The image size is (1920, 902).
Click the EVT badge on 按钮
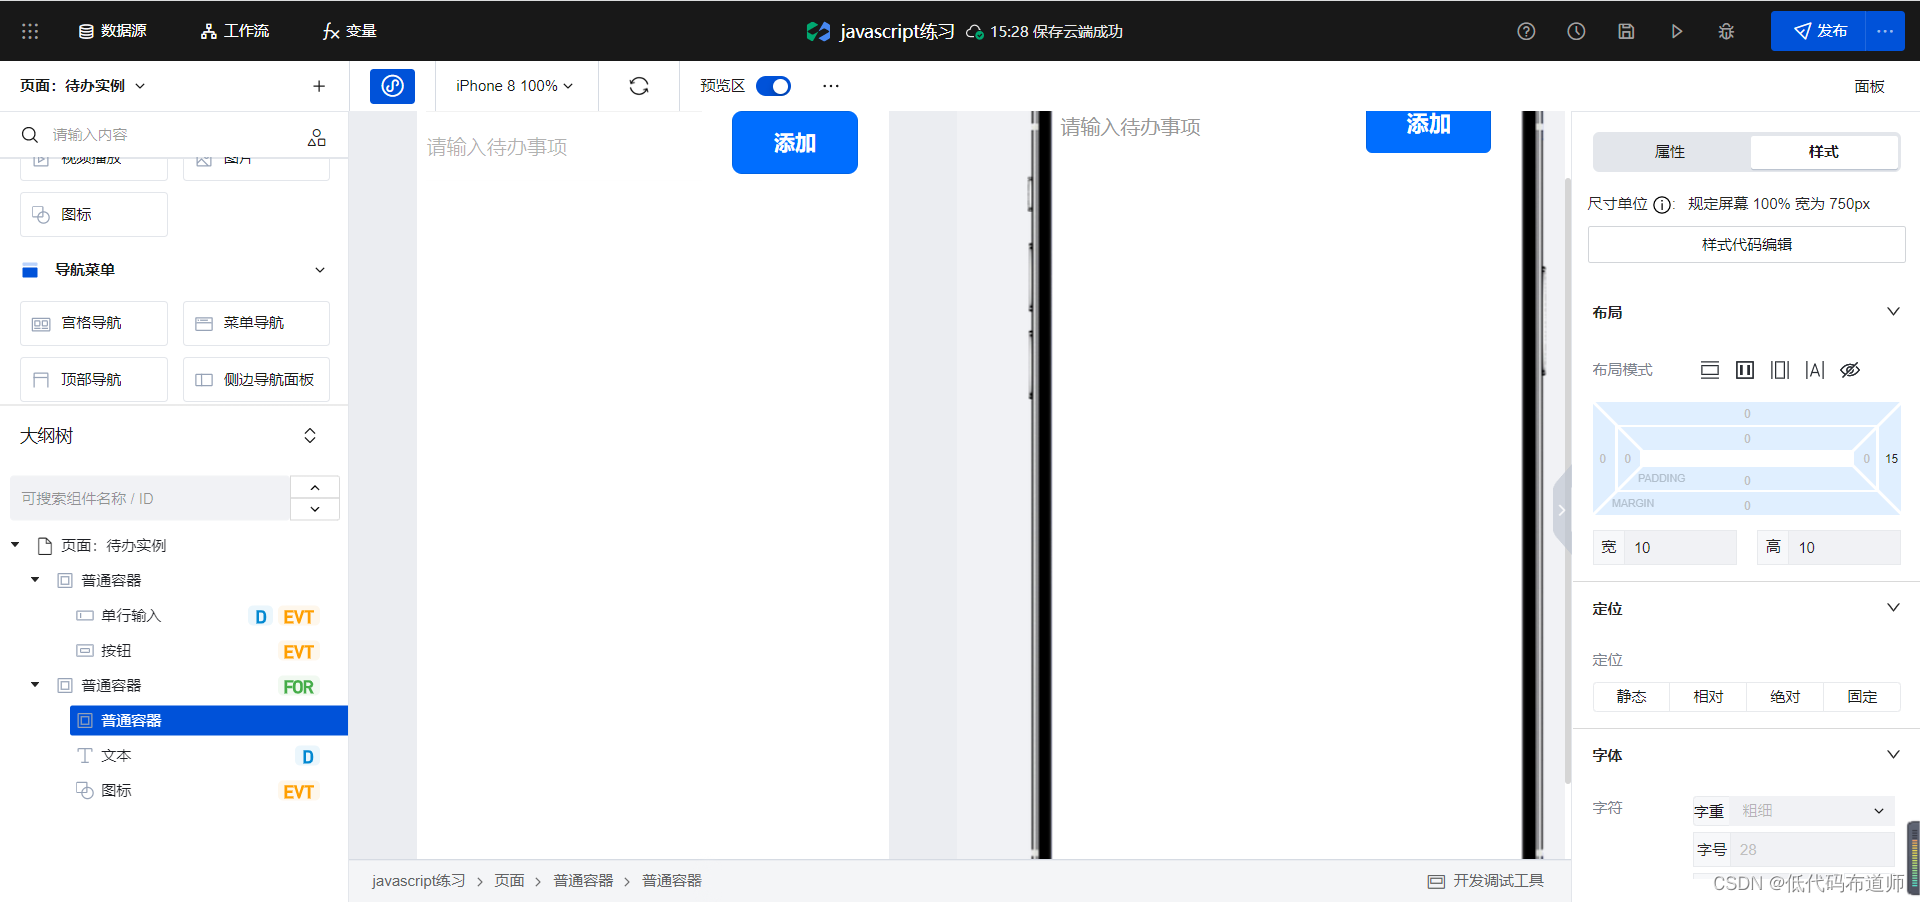[x=298, y=652]
